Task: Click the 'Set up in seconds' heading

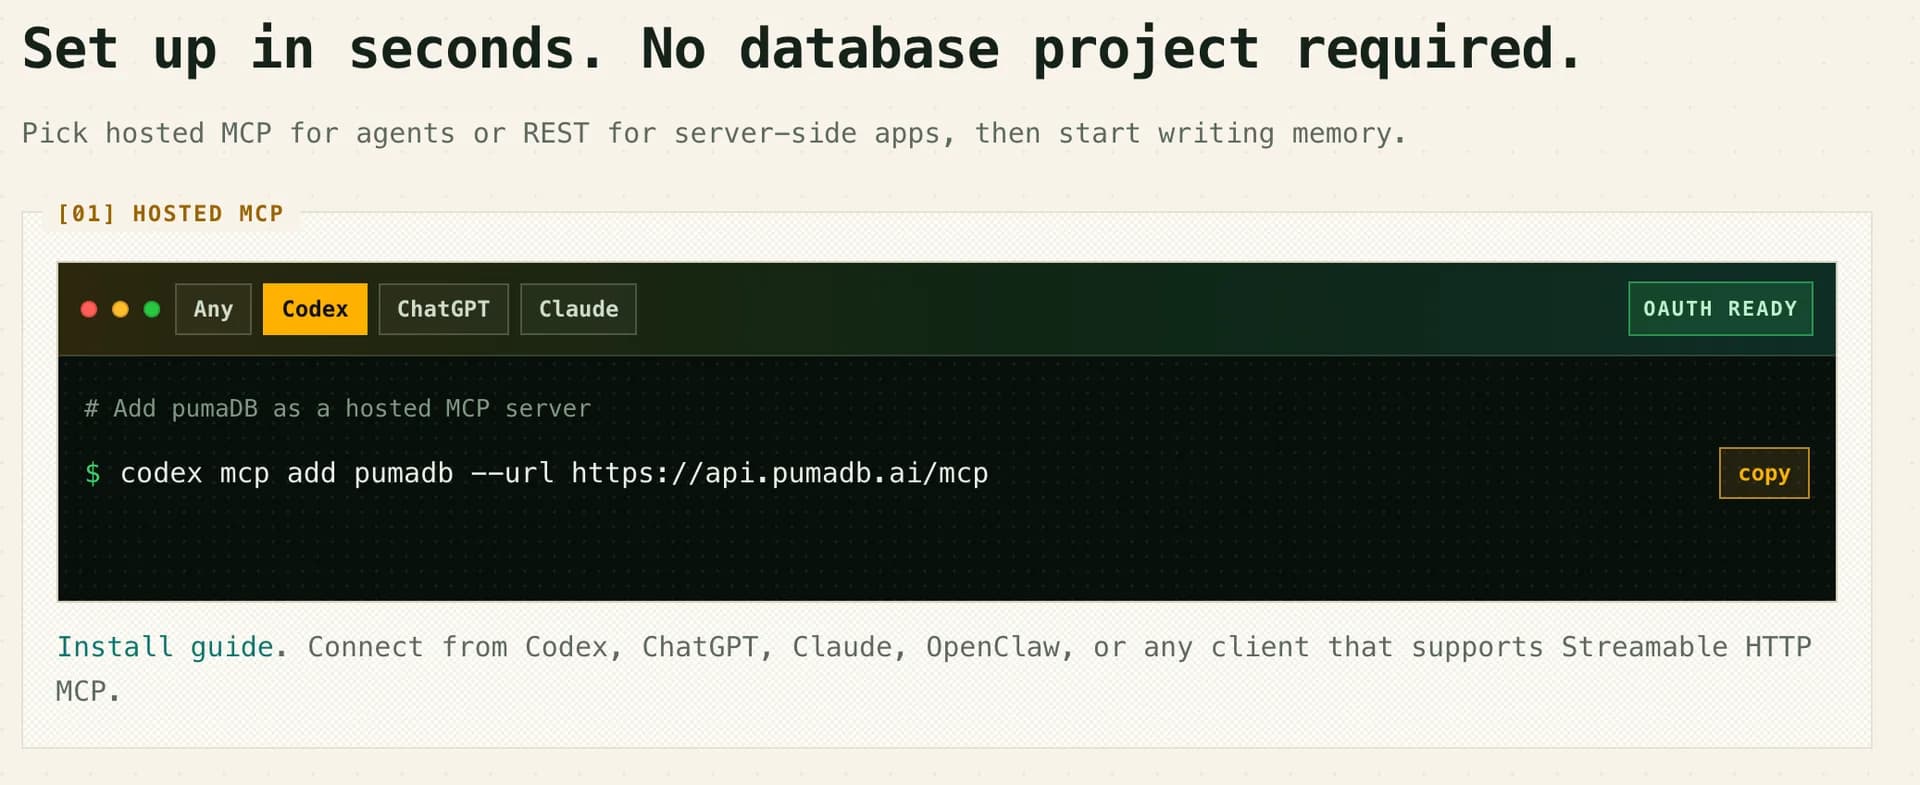Action: 803,49
